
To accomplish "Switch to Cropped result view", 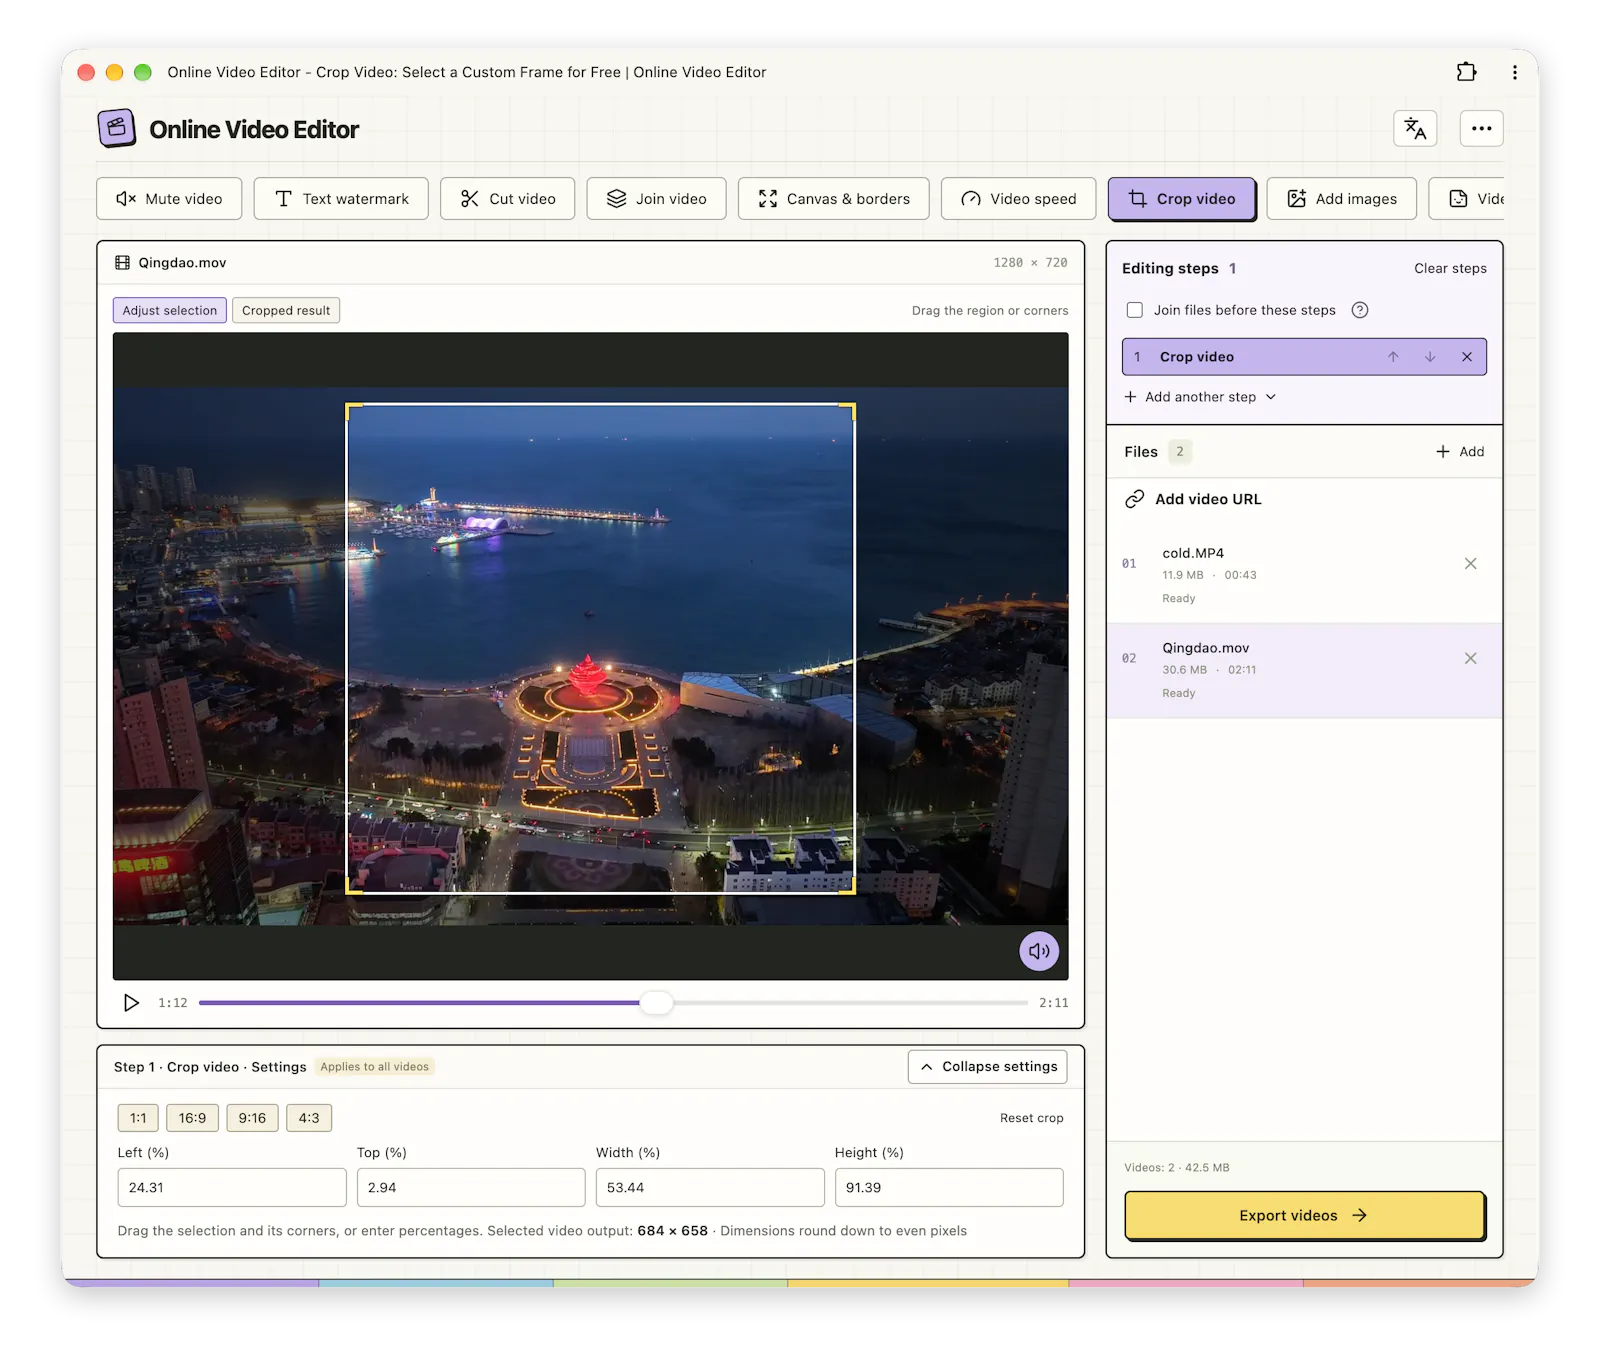I will [x=286, y=310].
